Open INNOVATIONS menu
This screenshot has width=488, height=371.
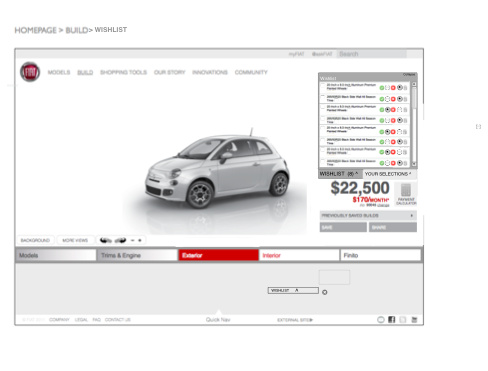[210, 72]
